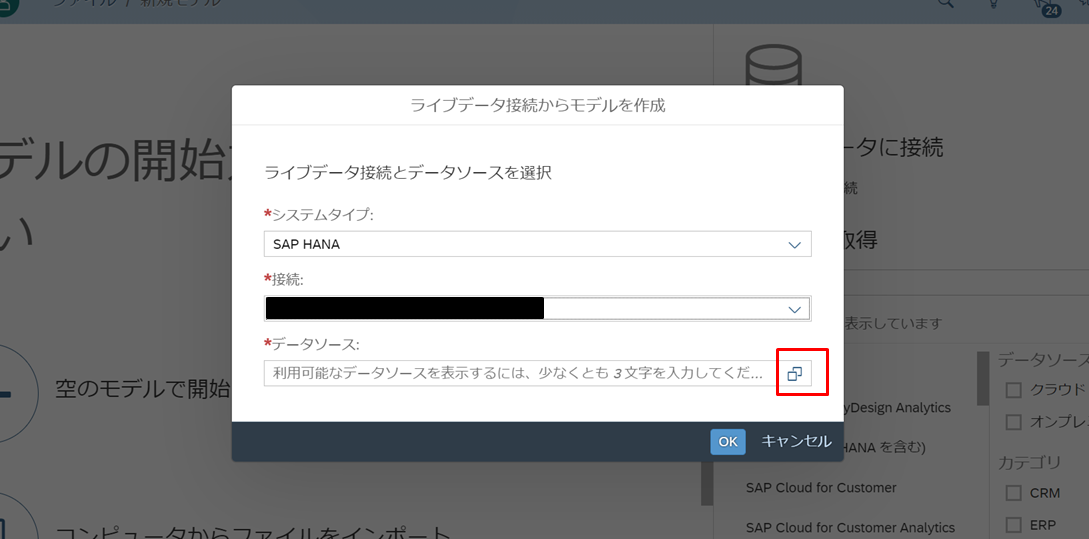Viewport: 1089px width, 539px height.
Task: Open the システムタイプ dropdown showing SAP HANA
Action: (x=538, y=244)
